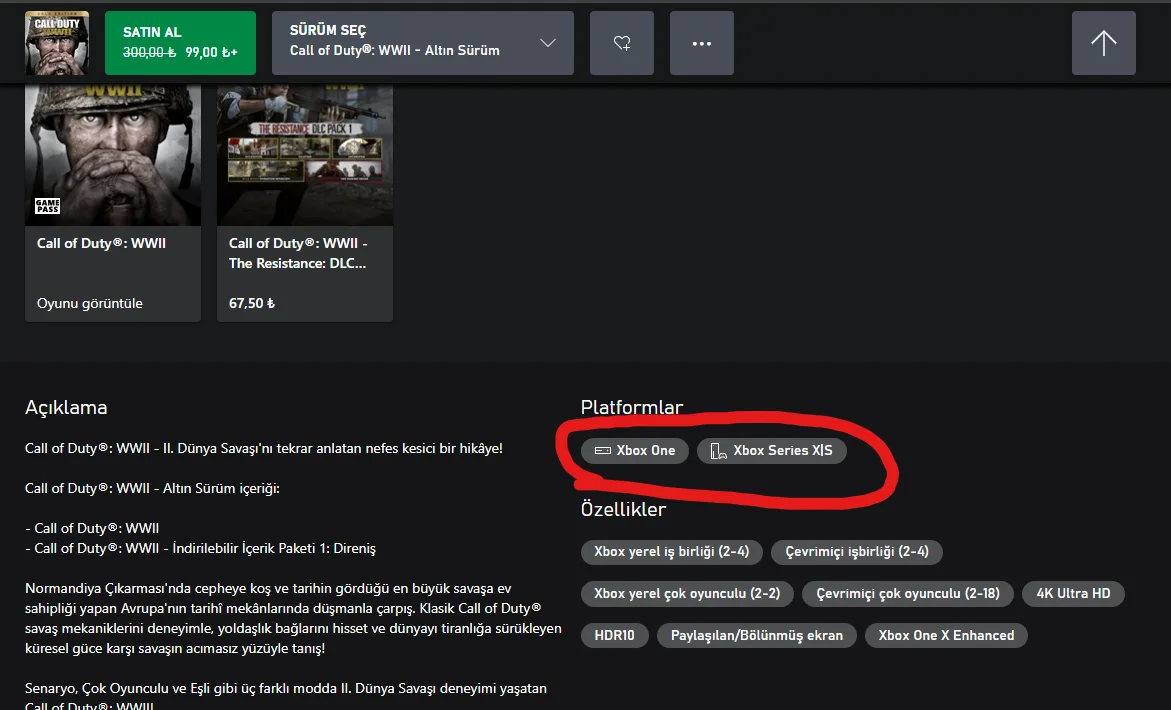Click the Xbox Series X|S console icon
The width and height of the screenshot is (1171, 710).
coord(718,450)
